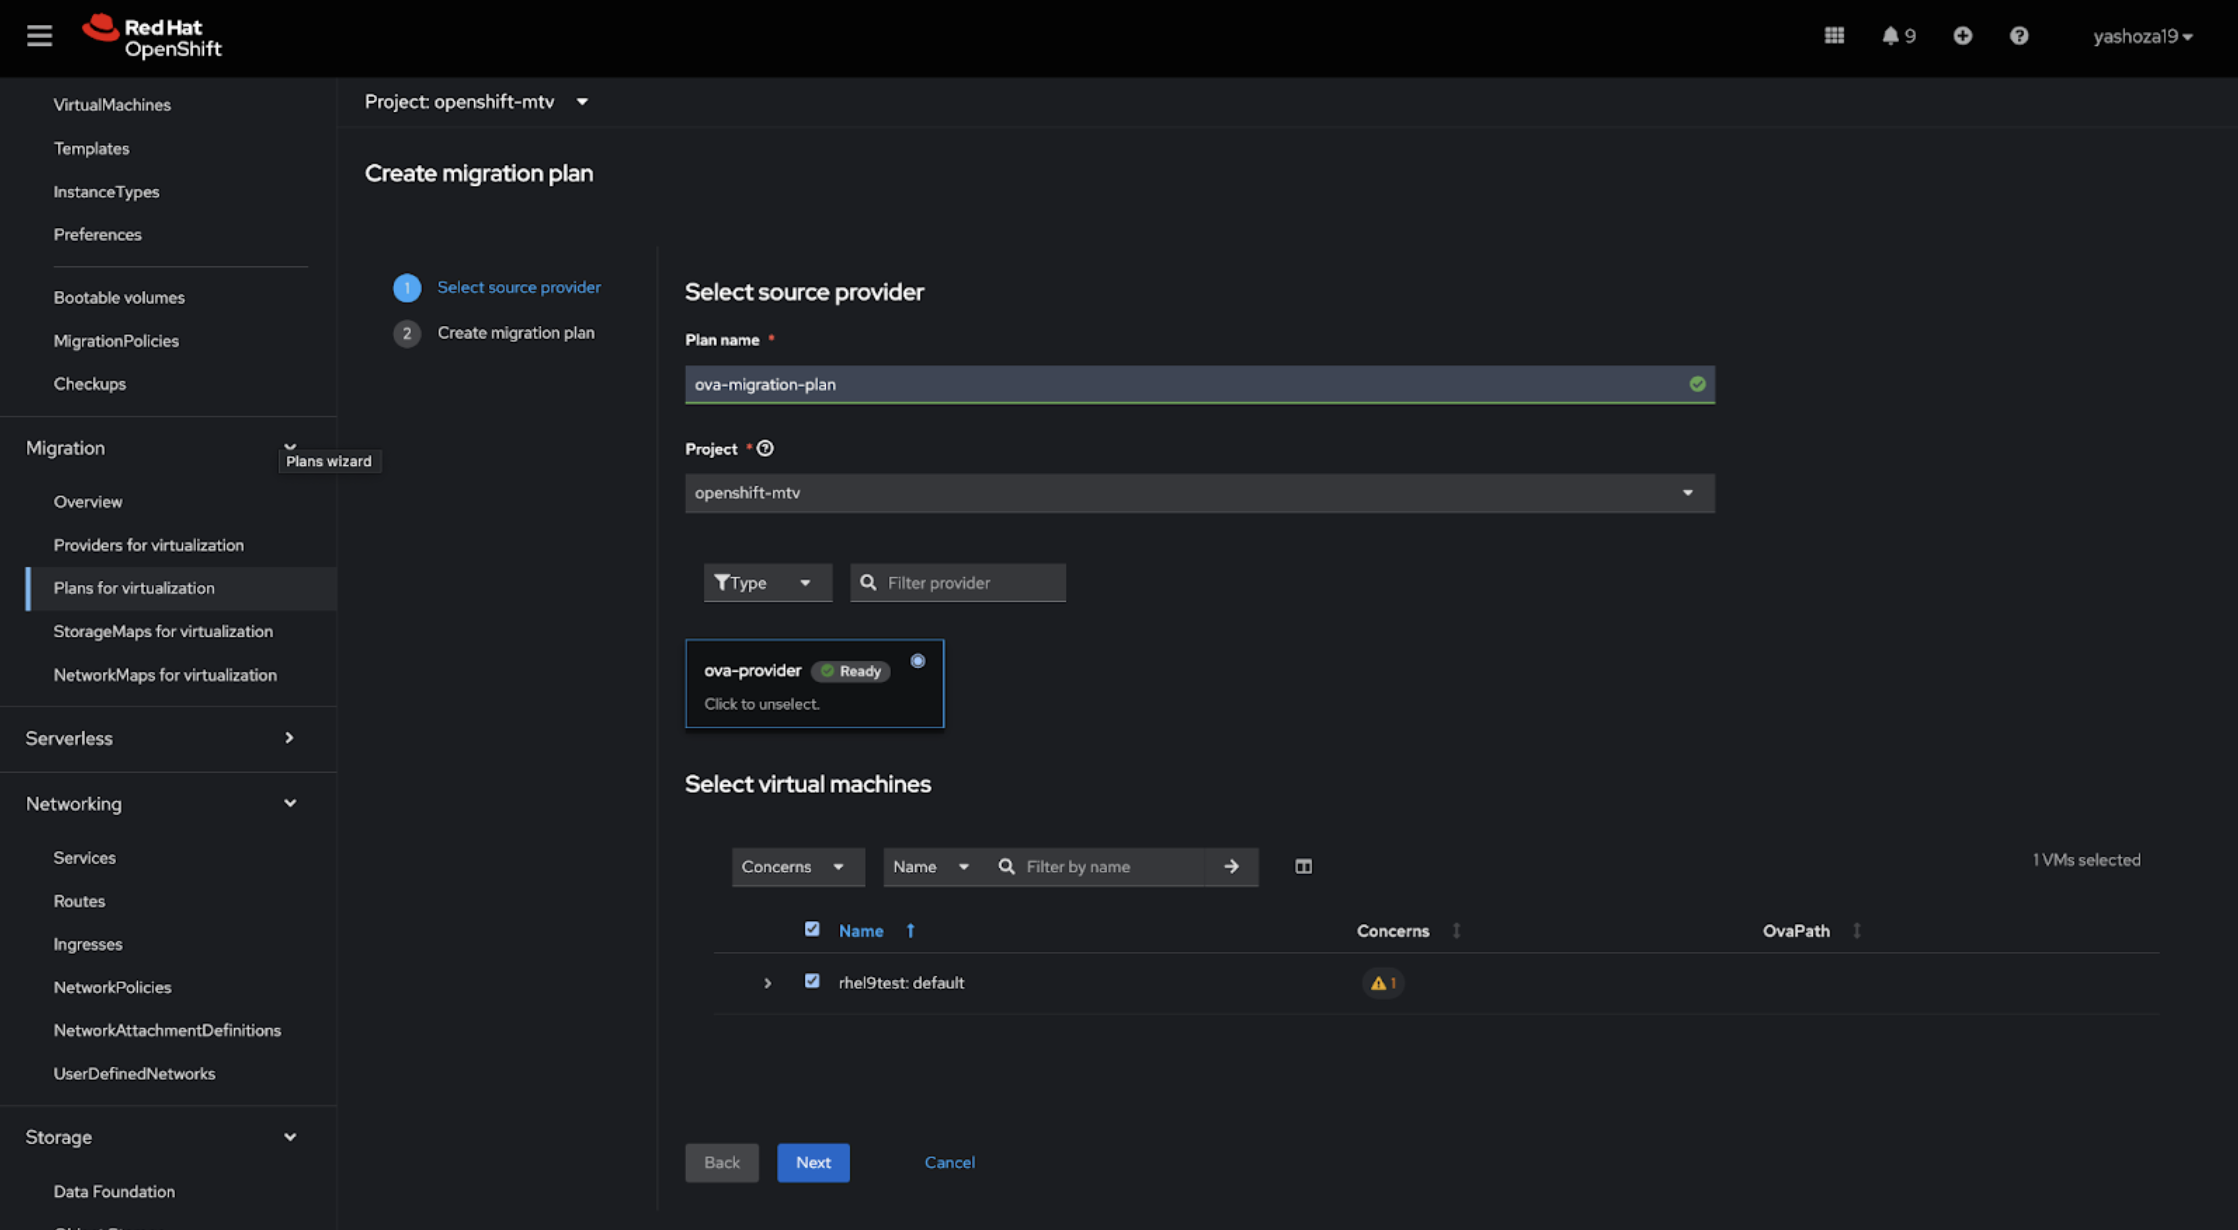Open the Type filter dropdown
The image size is (2238, 1230).
(x=766, y=583)
